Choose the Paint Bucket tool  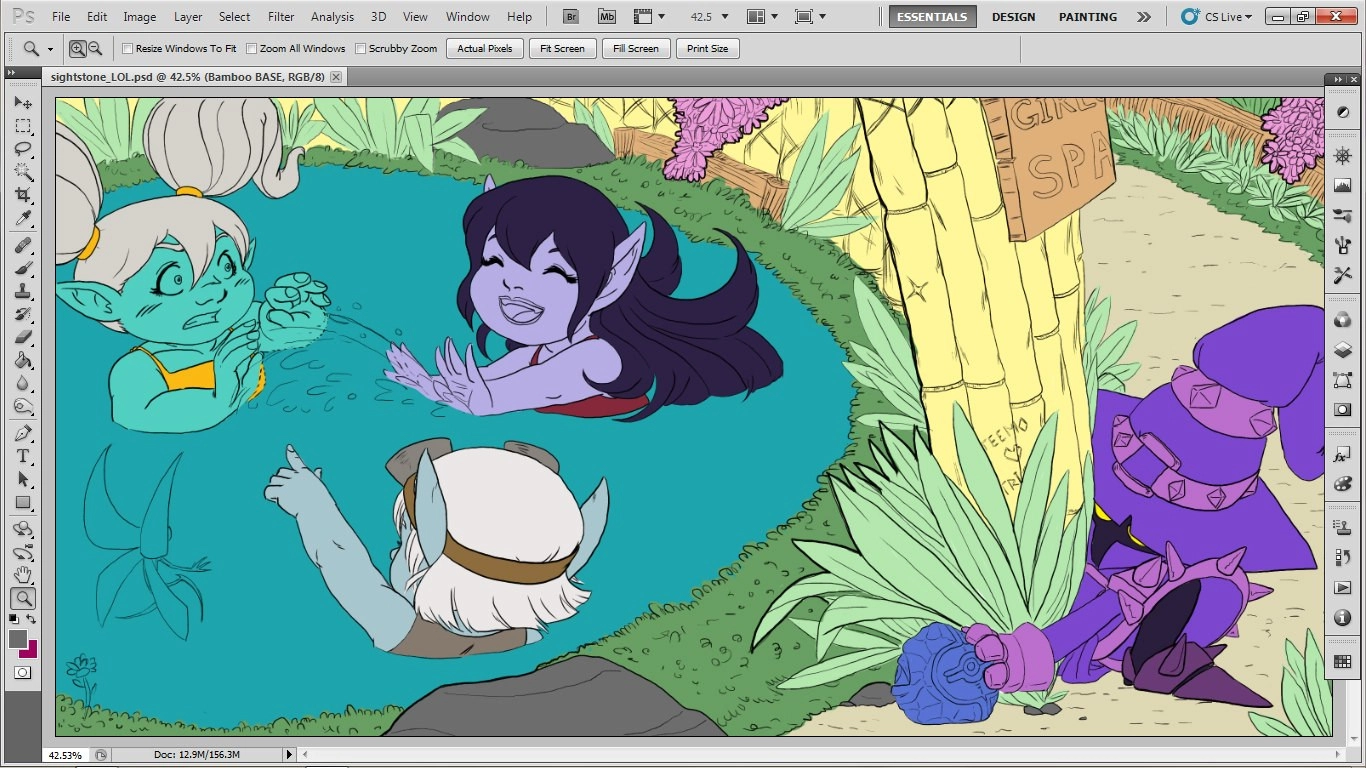point(22,360)
